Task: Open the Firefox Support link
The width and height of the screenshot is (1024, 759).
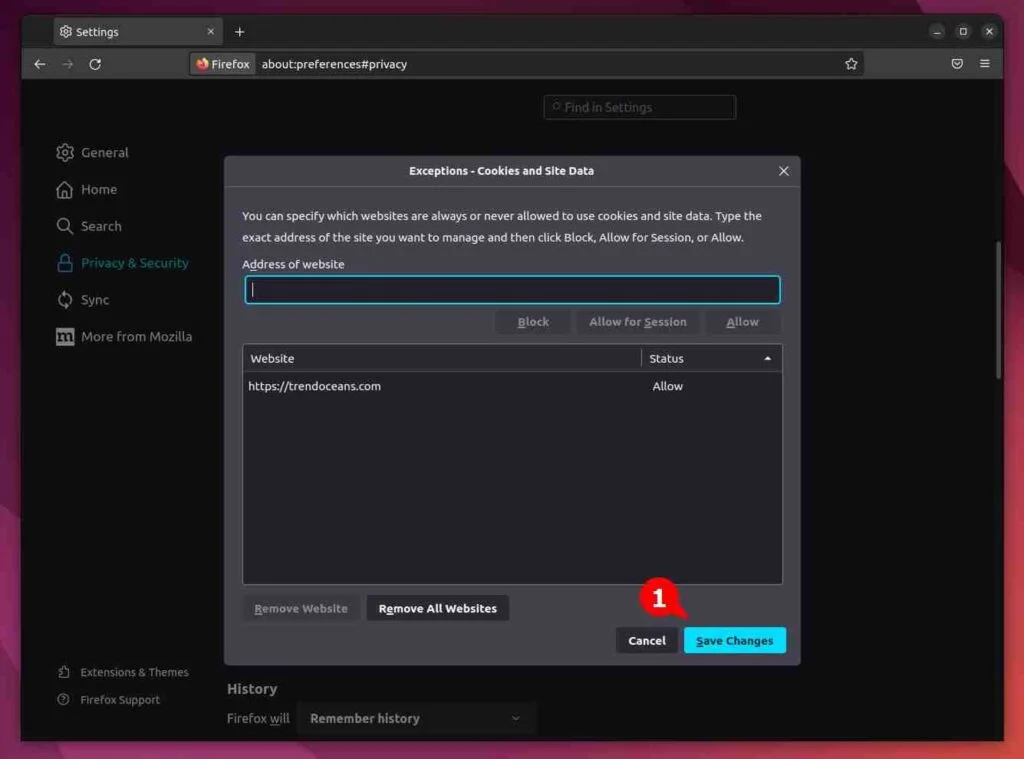Action: [108, 700]
